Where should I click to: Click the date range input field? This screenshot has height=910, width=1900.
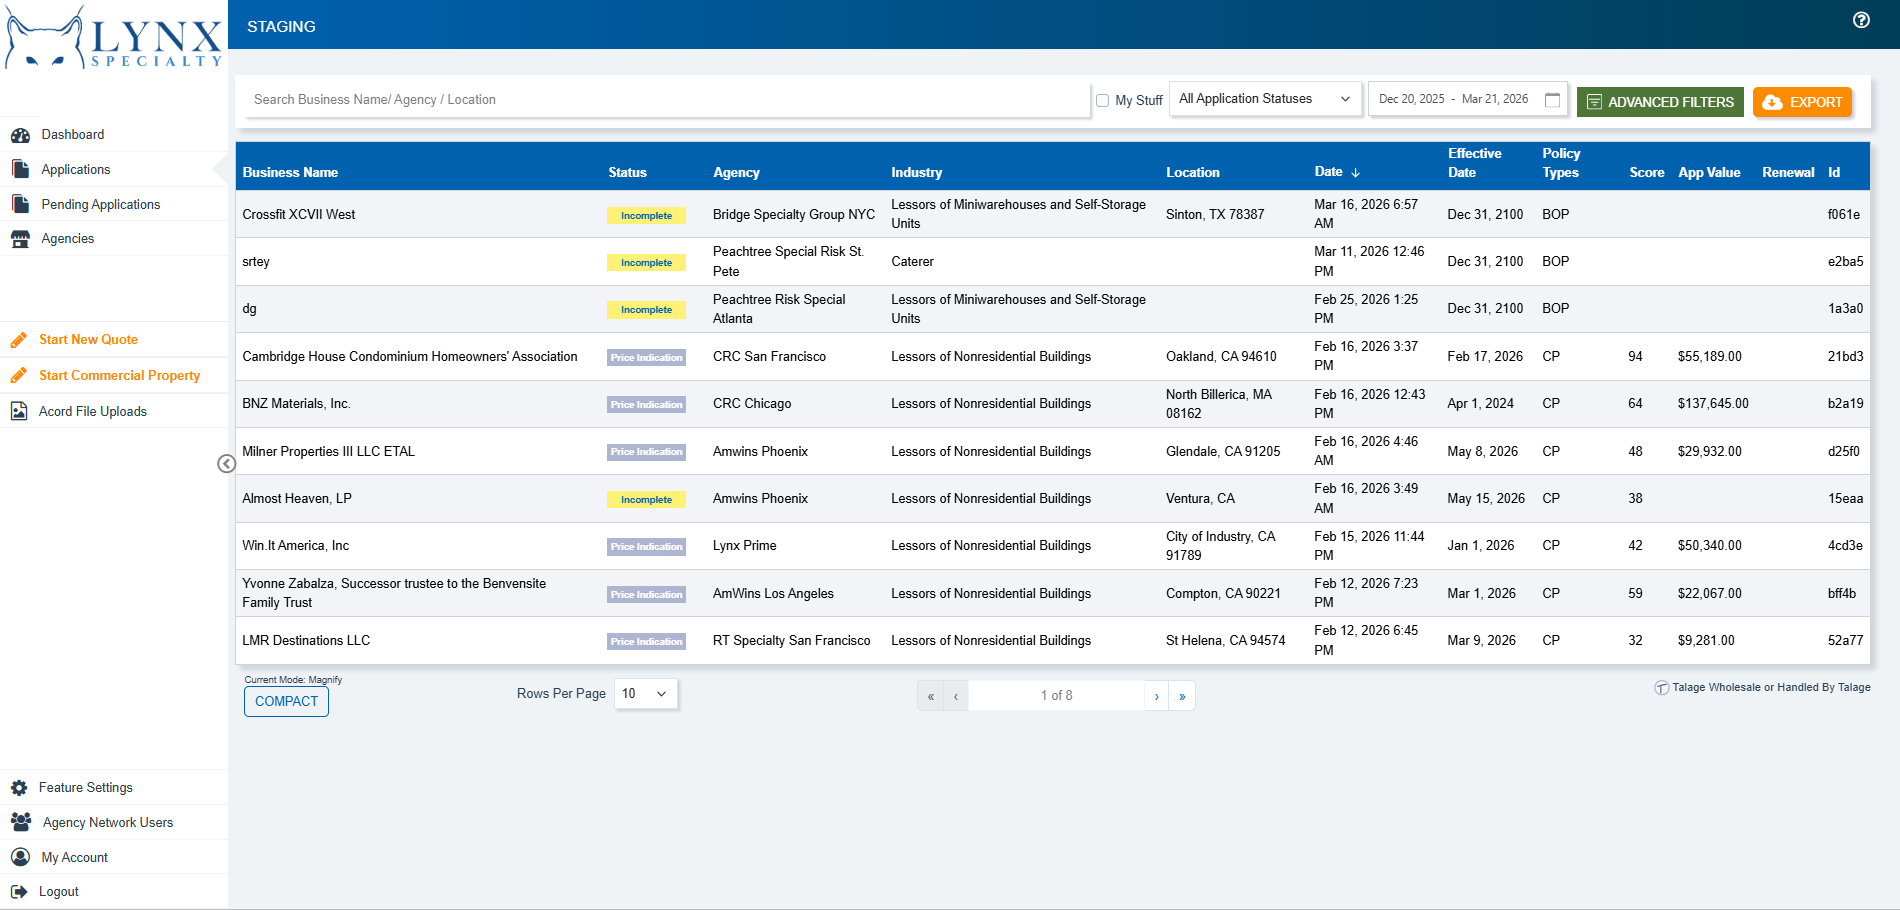pyautogui.click(x=1467, y=100)
